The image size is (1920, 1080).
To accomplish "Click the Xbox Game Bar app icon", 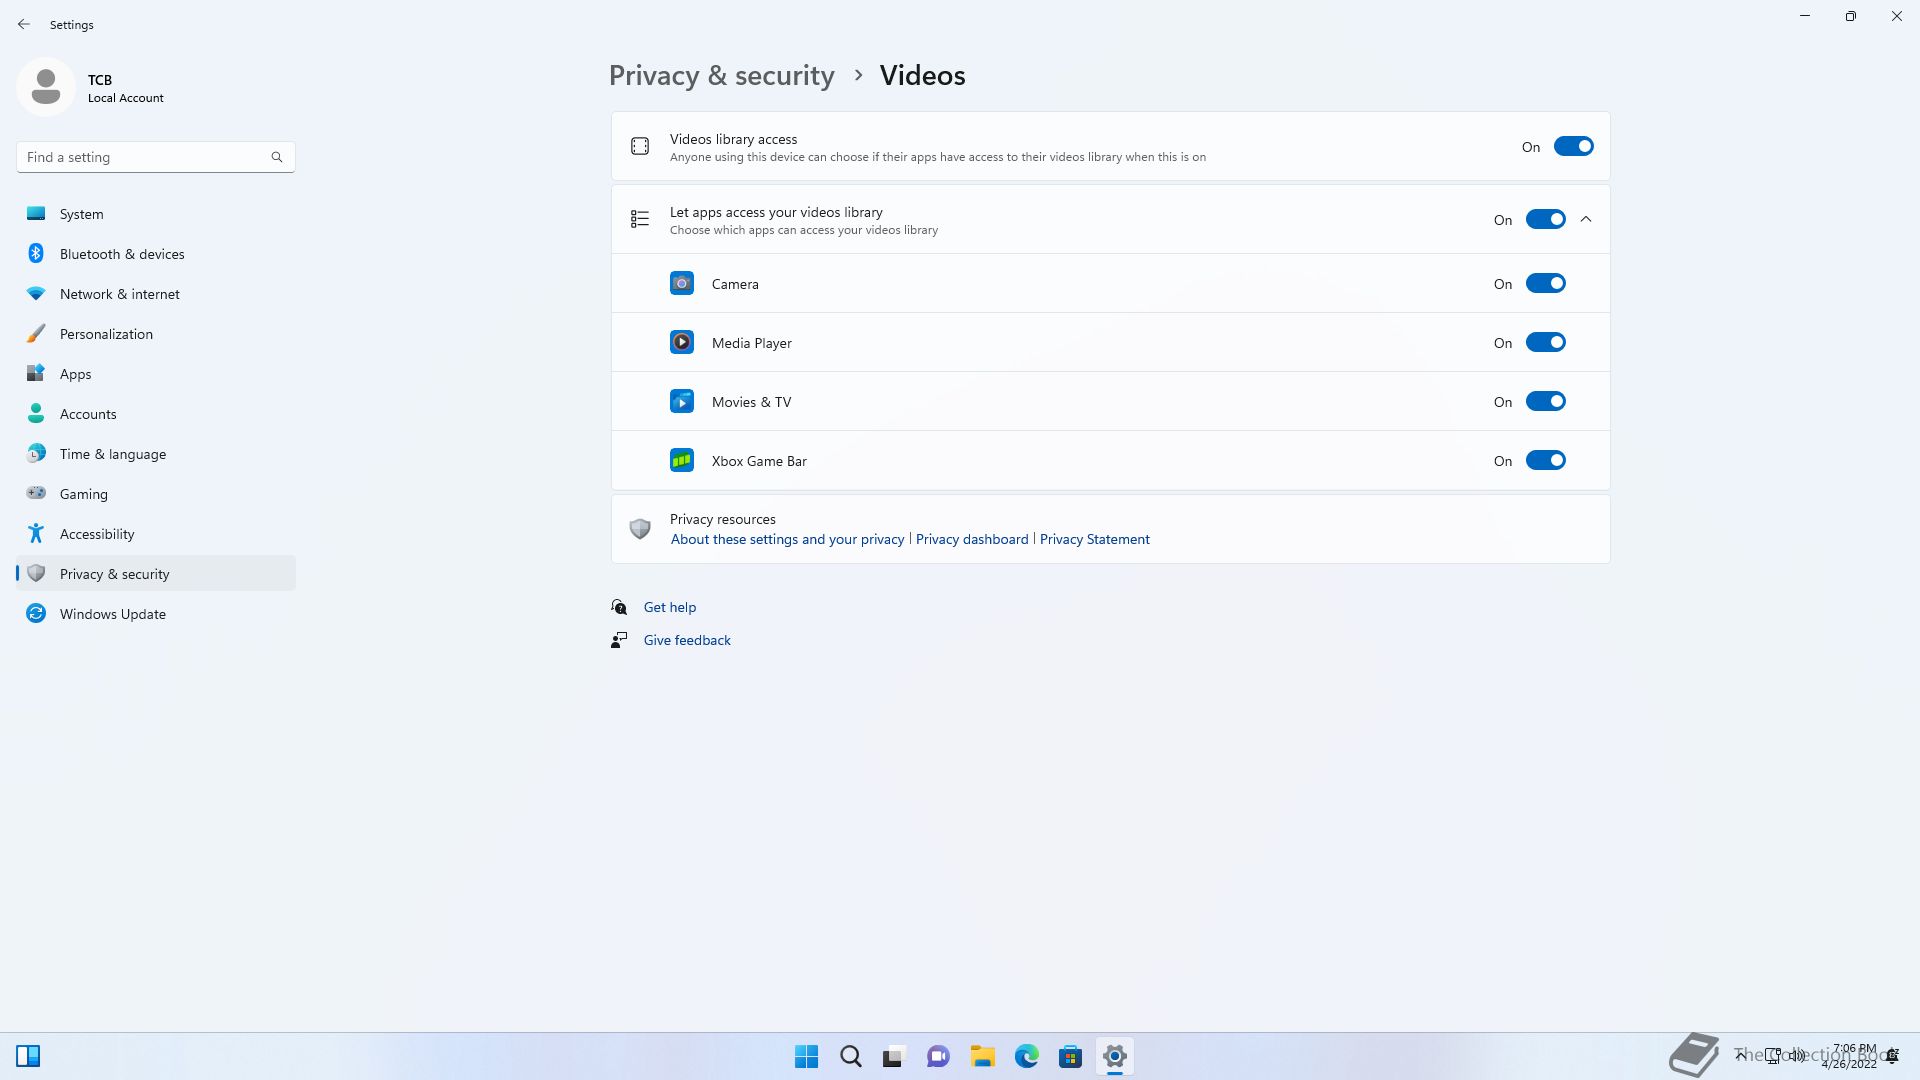I will point(682,461).
